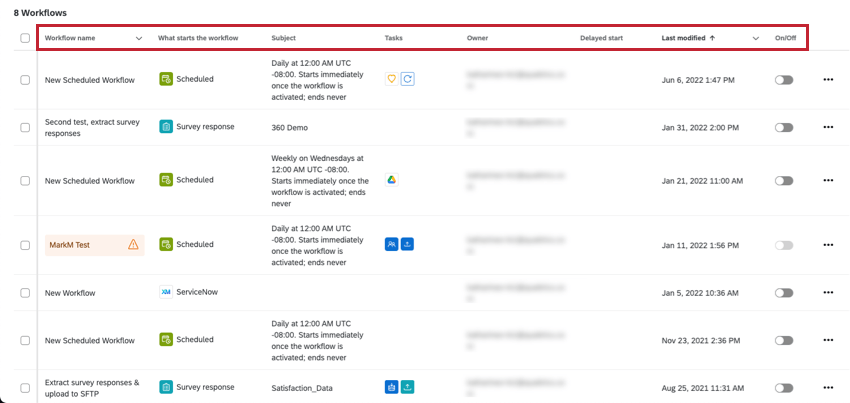Viewport: 850px width, 403px height.
Task: Tick the select-all checkbox in the header row
Action: tap(25, 38)
